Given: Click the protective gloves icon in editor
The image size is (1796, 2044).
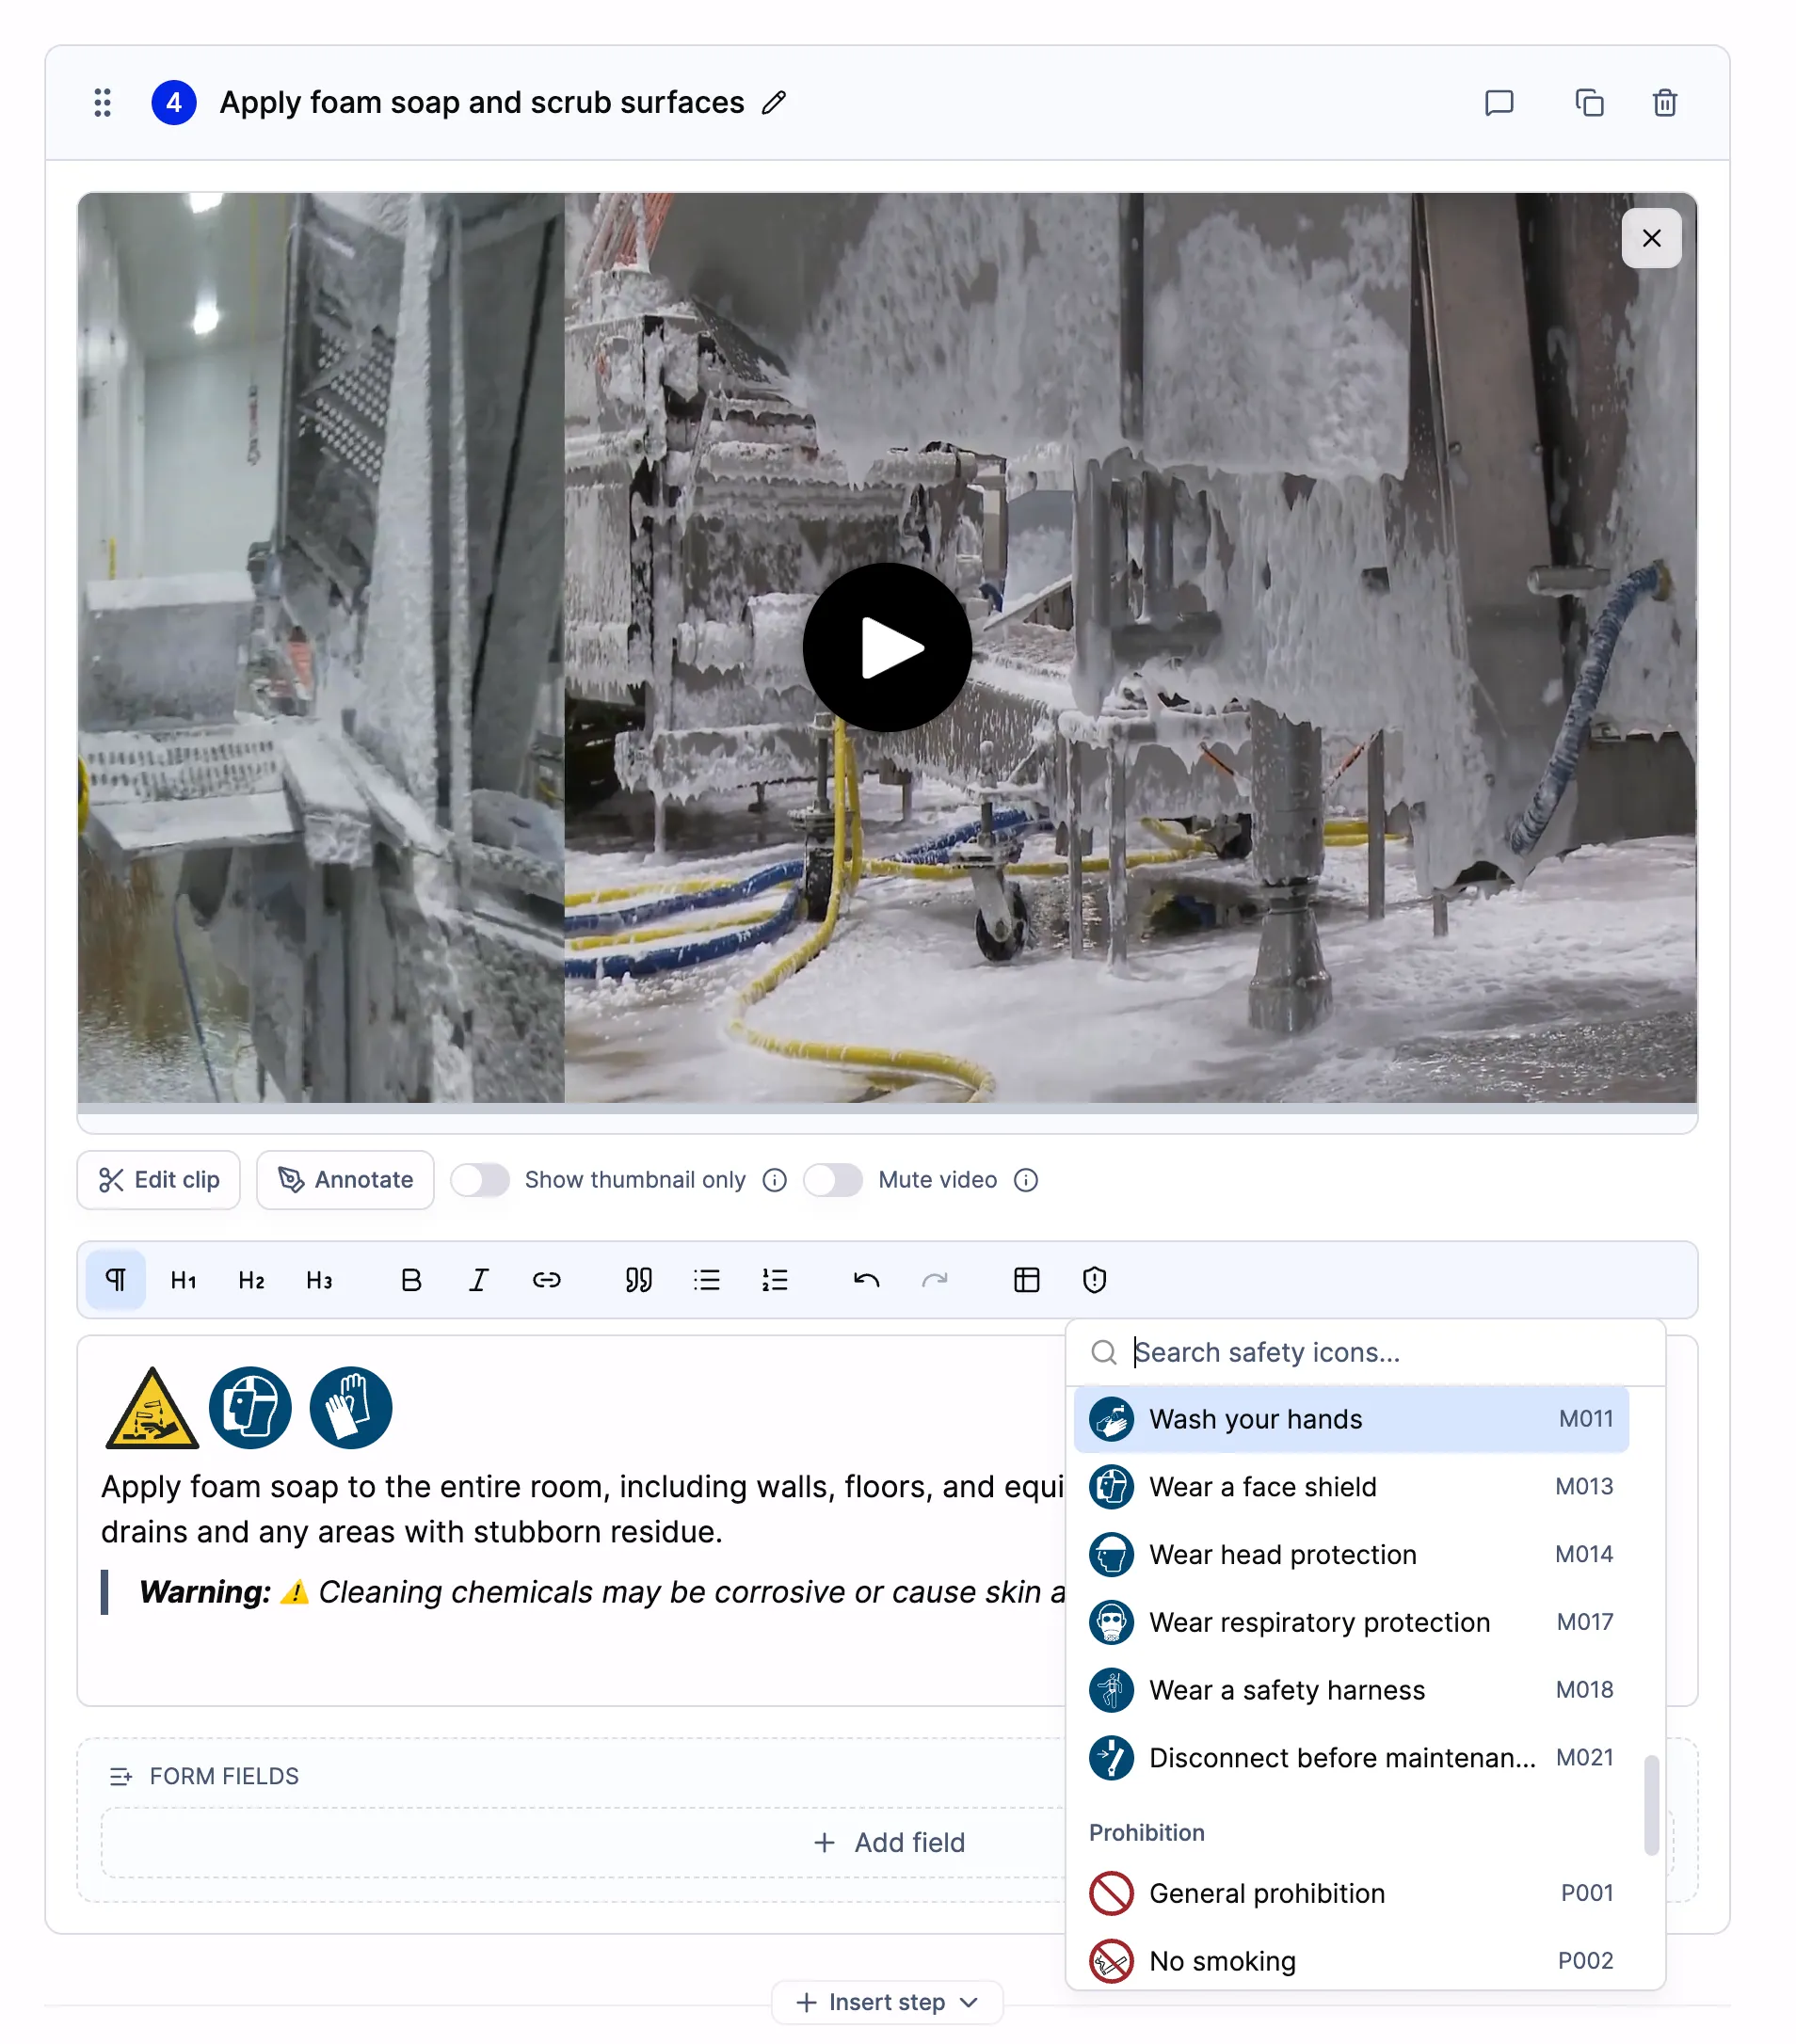Looking at the screenshot, I should tap(351, 1408).
